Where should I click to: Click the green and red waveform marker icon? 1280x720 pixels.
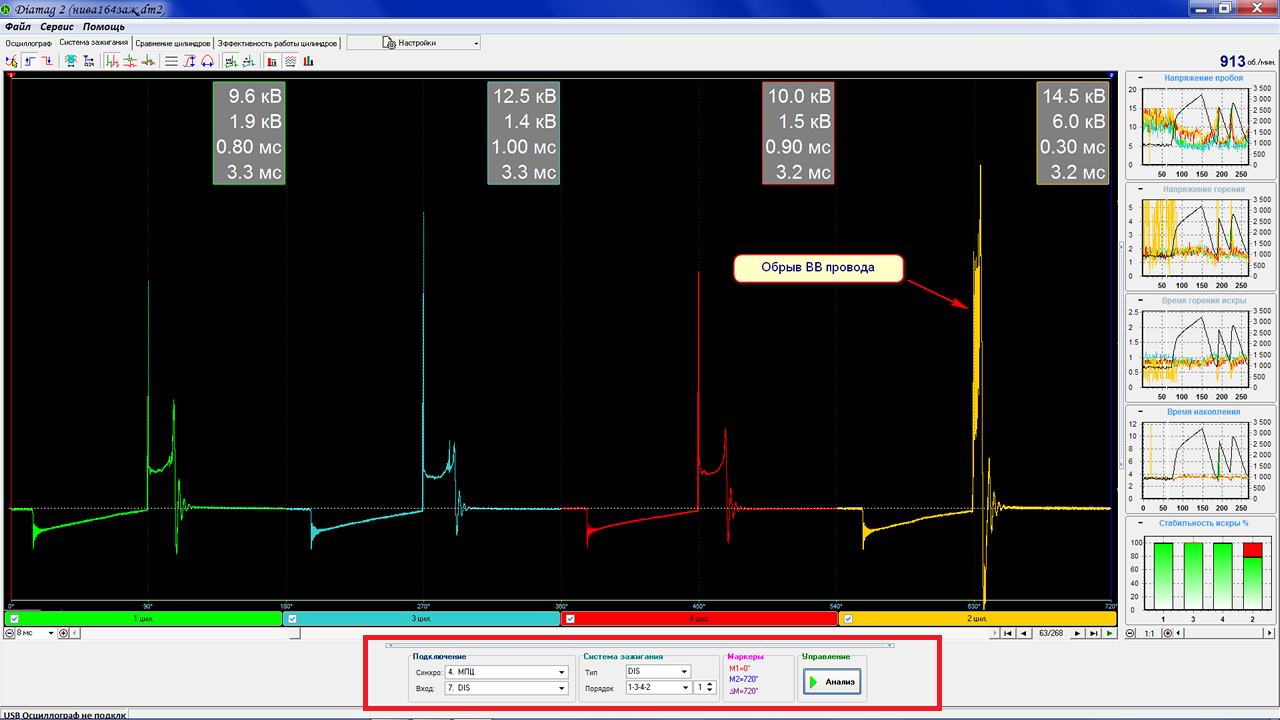click(x=113, y=61)
